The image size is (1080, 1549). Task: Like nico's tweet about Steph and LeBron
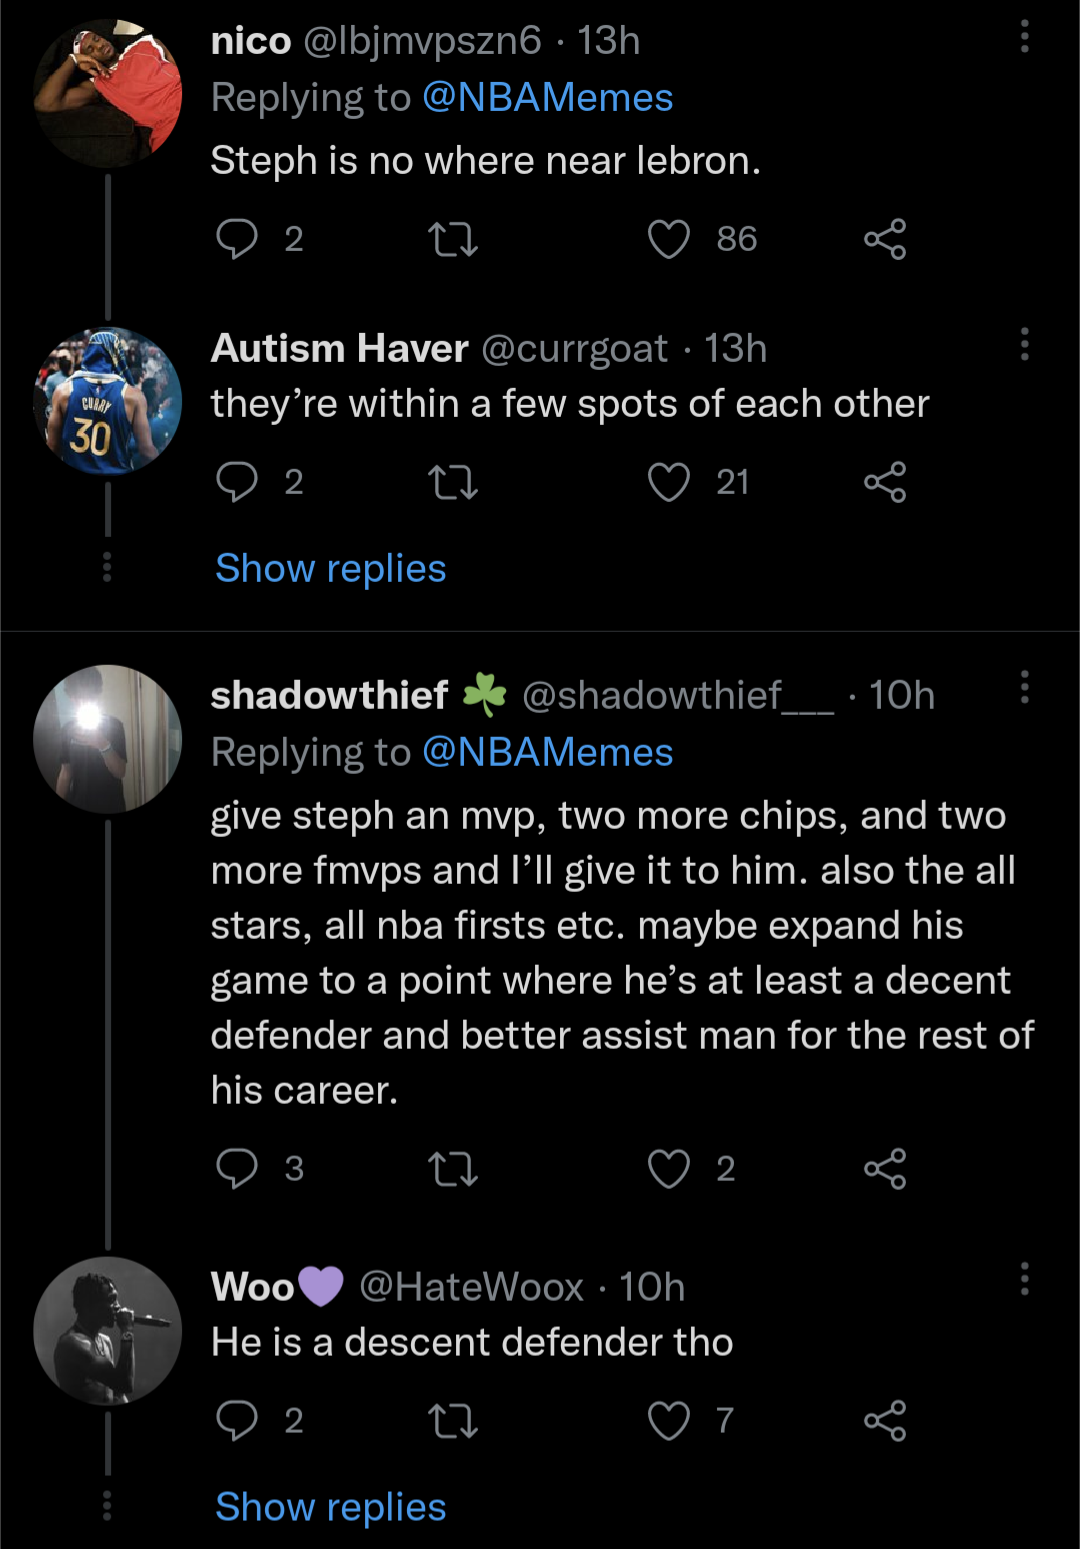pyautogui.click(x=669, y=240)
